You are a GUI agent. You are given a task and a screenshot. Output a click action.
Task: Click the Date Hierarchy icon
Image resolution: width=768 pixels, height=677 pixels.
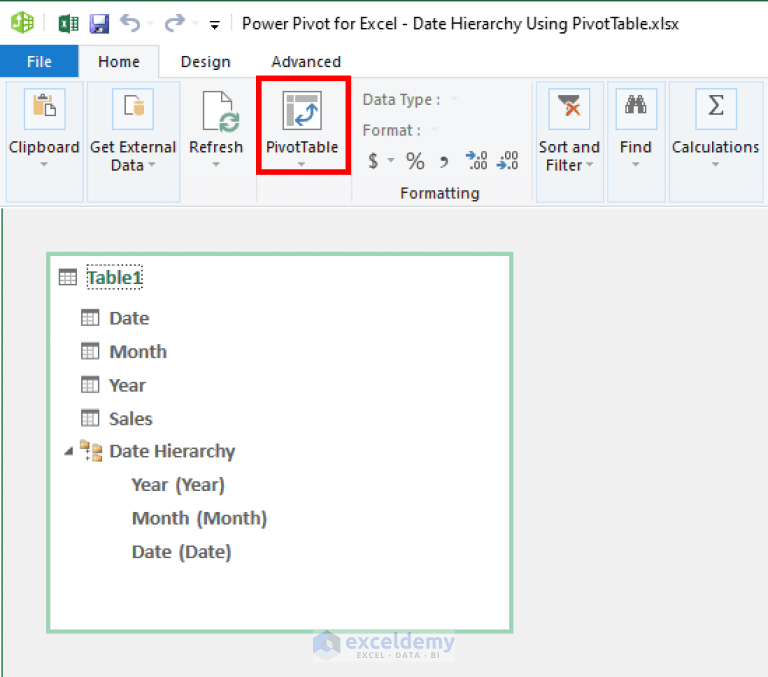click(x=91, y=451)
